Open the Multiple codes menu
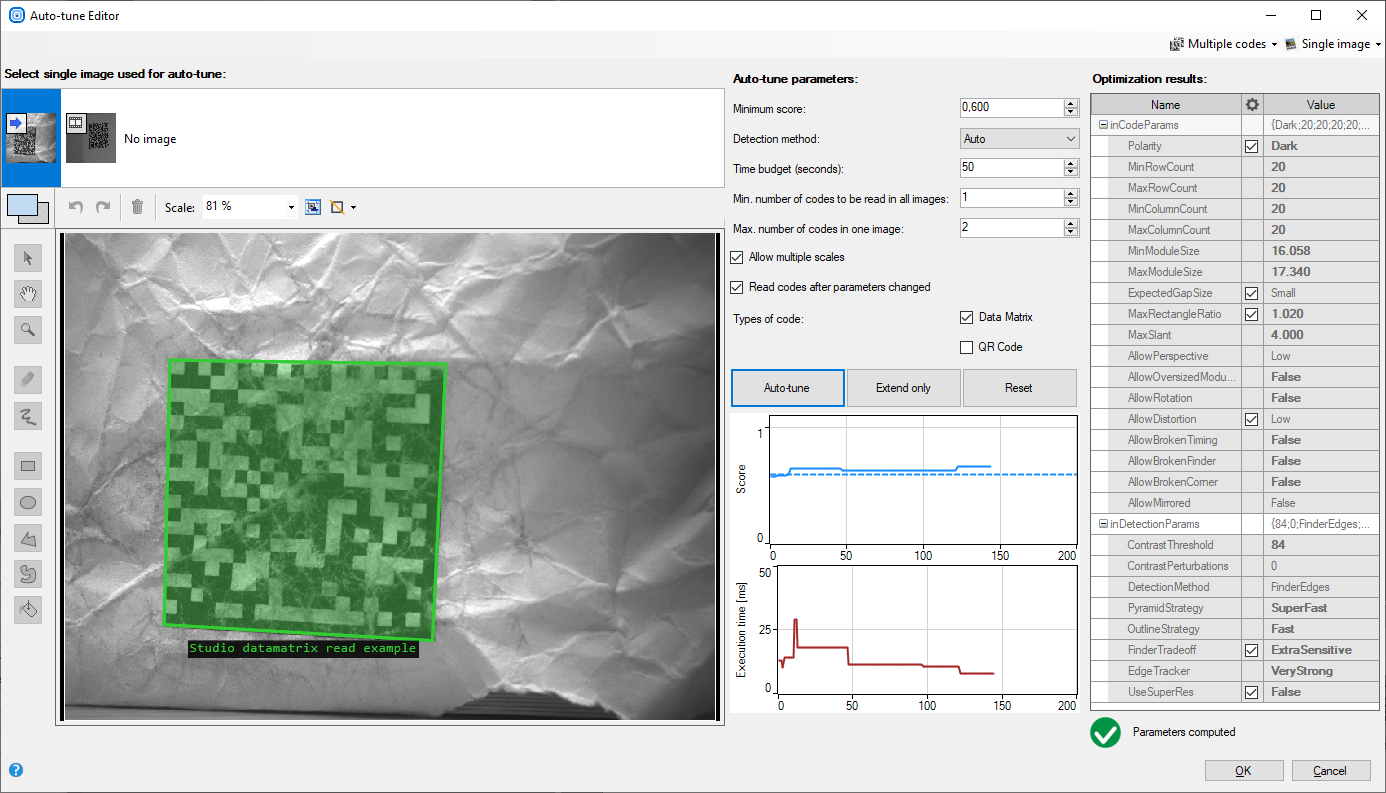Image resolution: width=1386 pixels, height=793 pixels. pos(1223,44)
